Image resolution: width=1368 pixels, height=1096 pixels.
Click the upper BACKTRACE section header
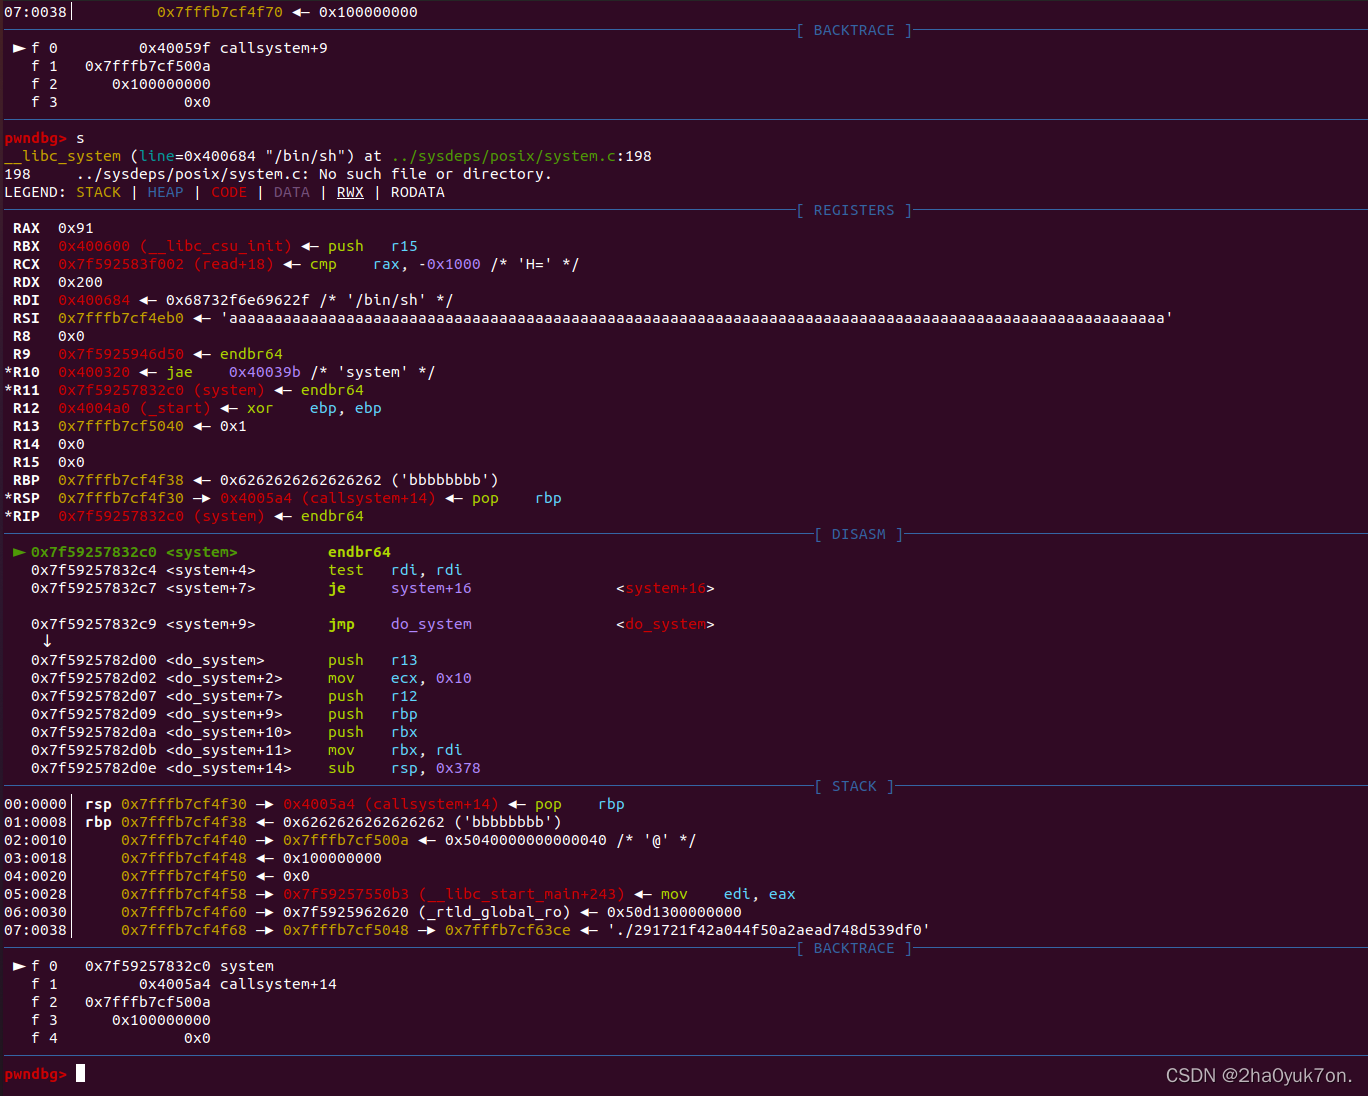[854, 30]
